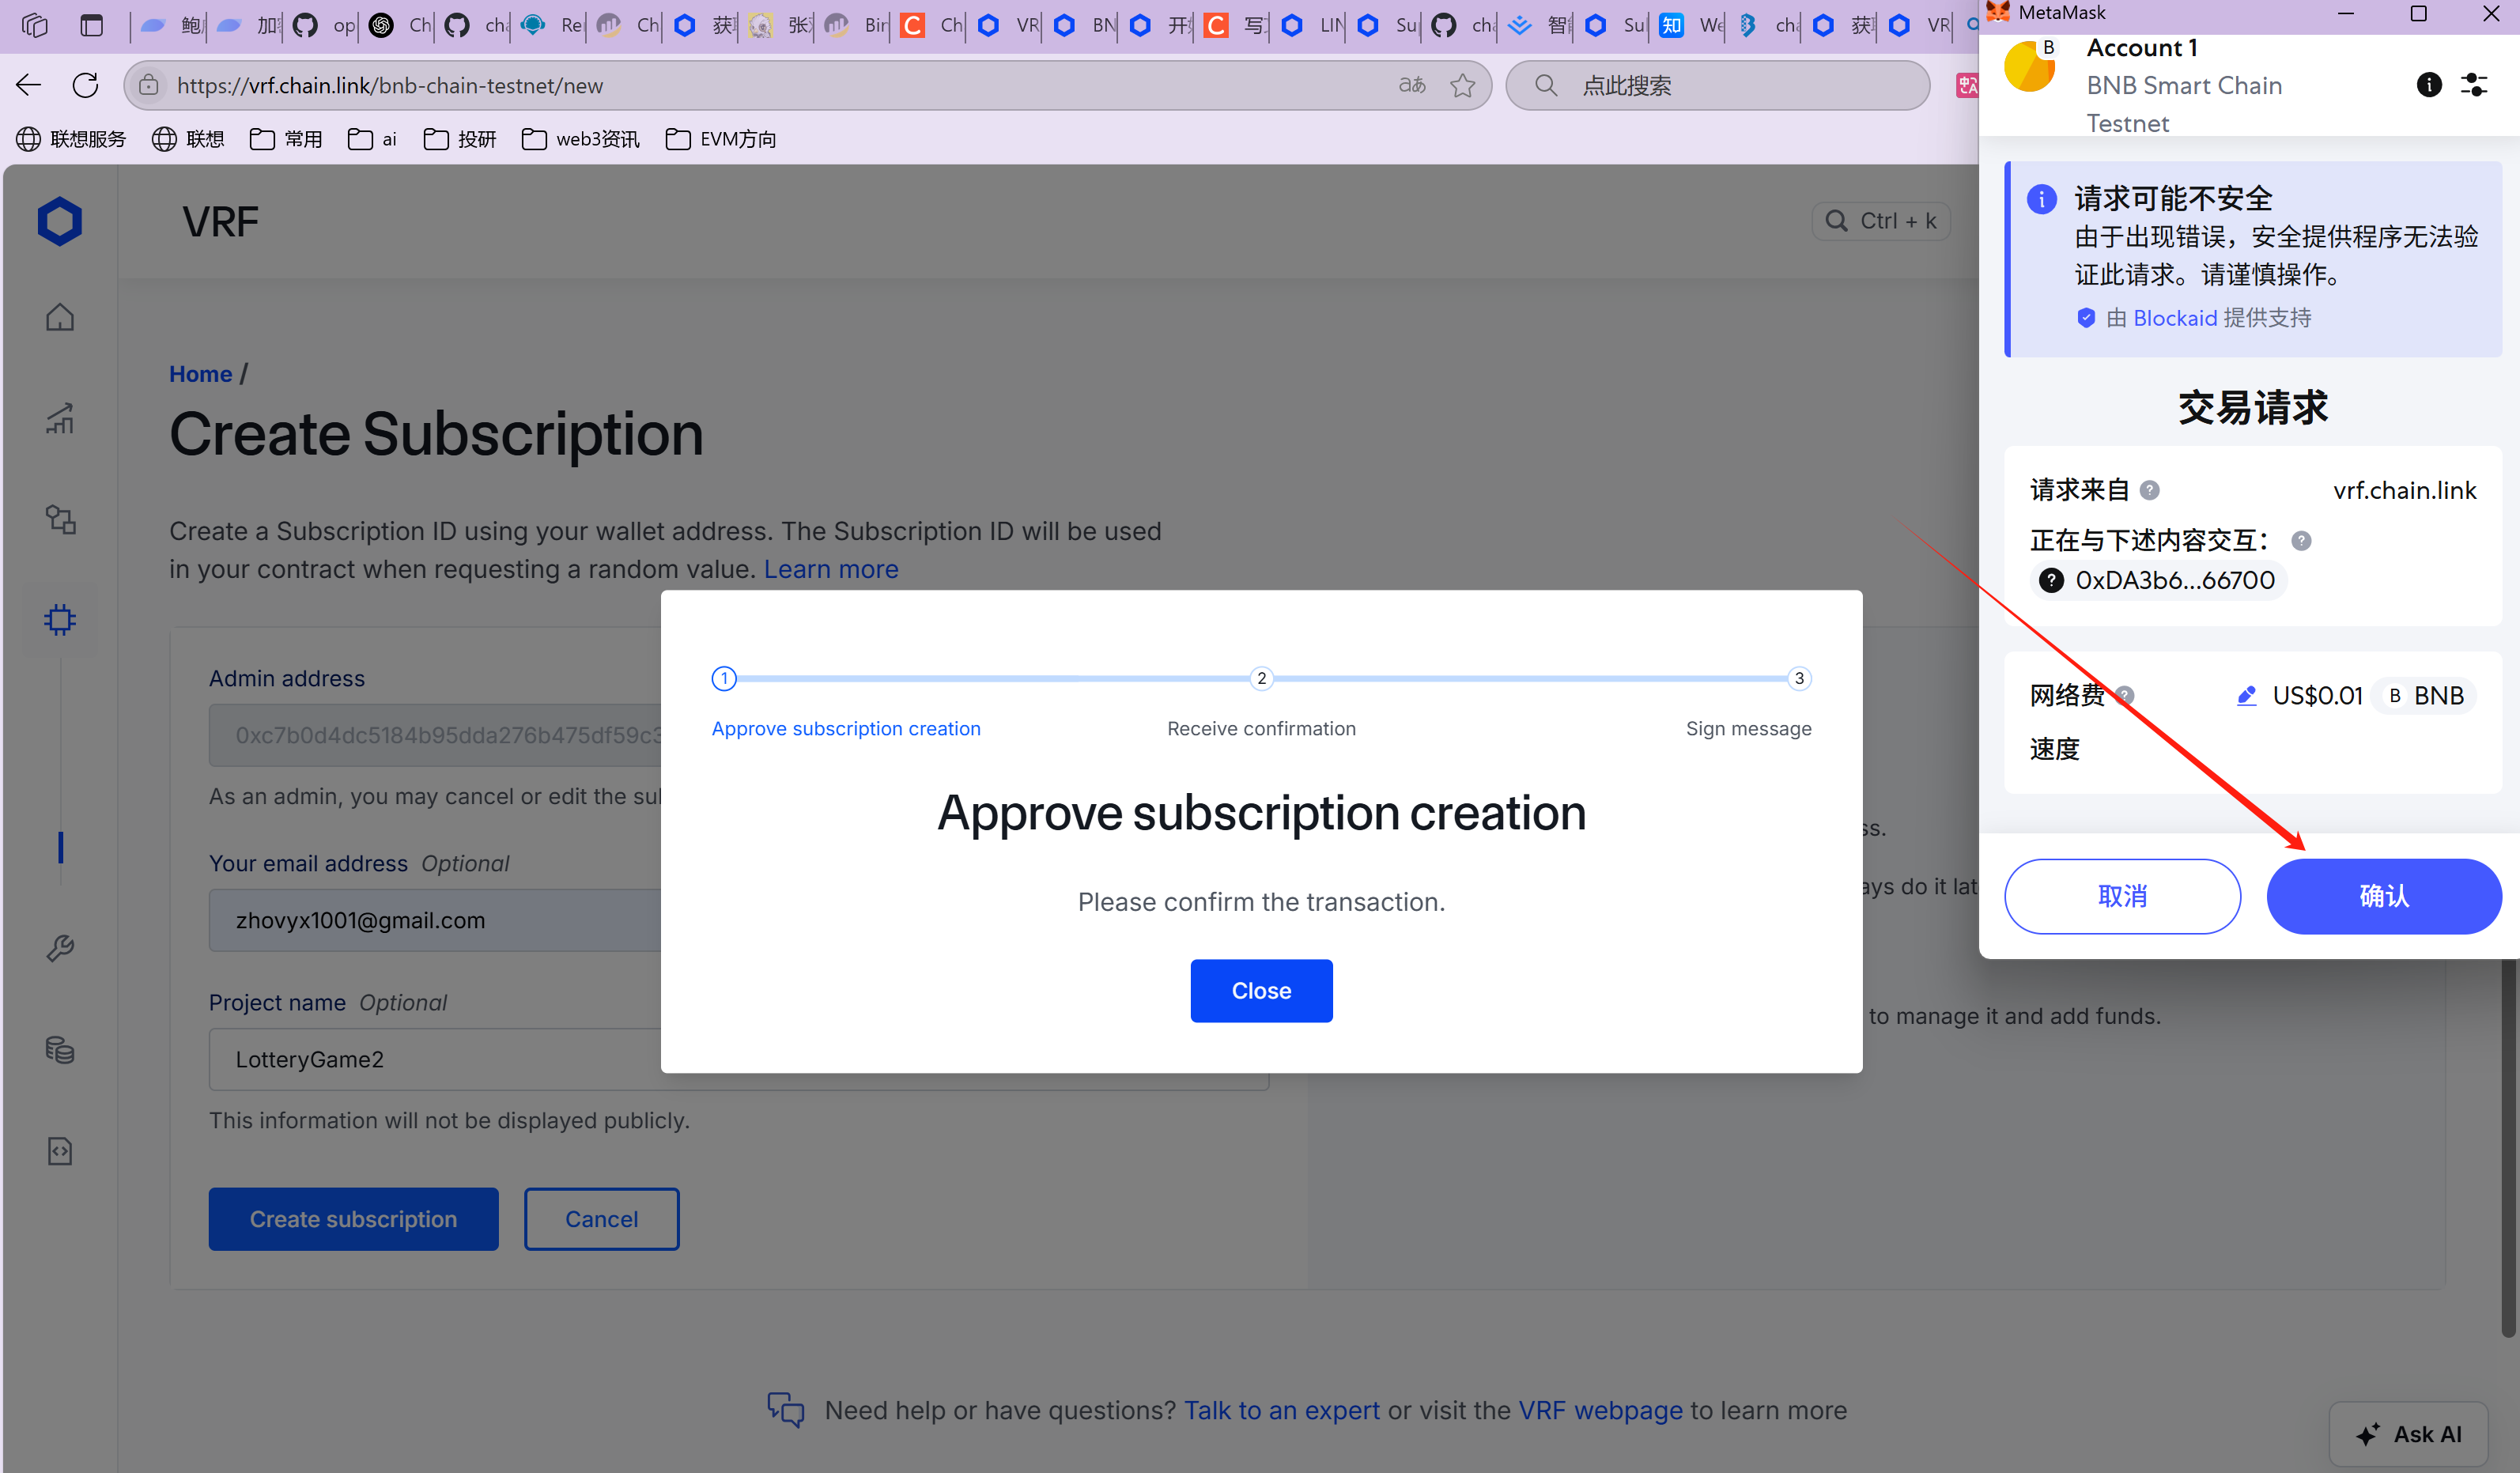Click the Chainlink hexagon logo in sidebar

(60, 221)
